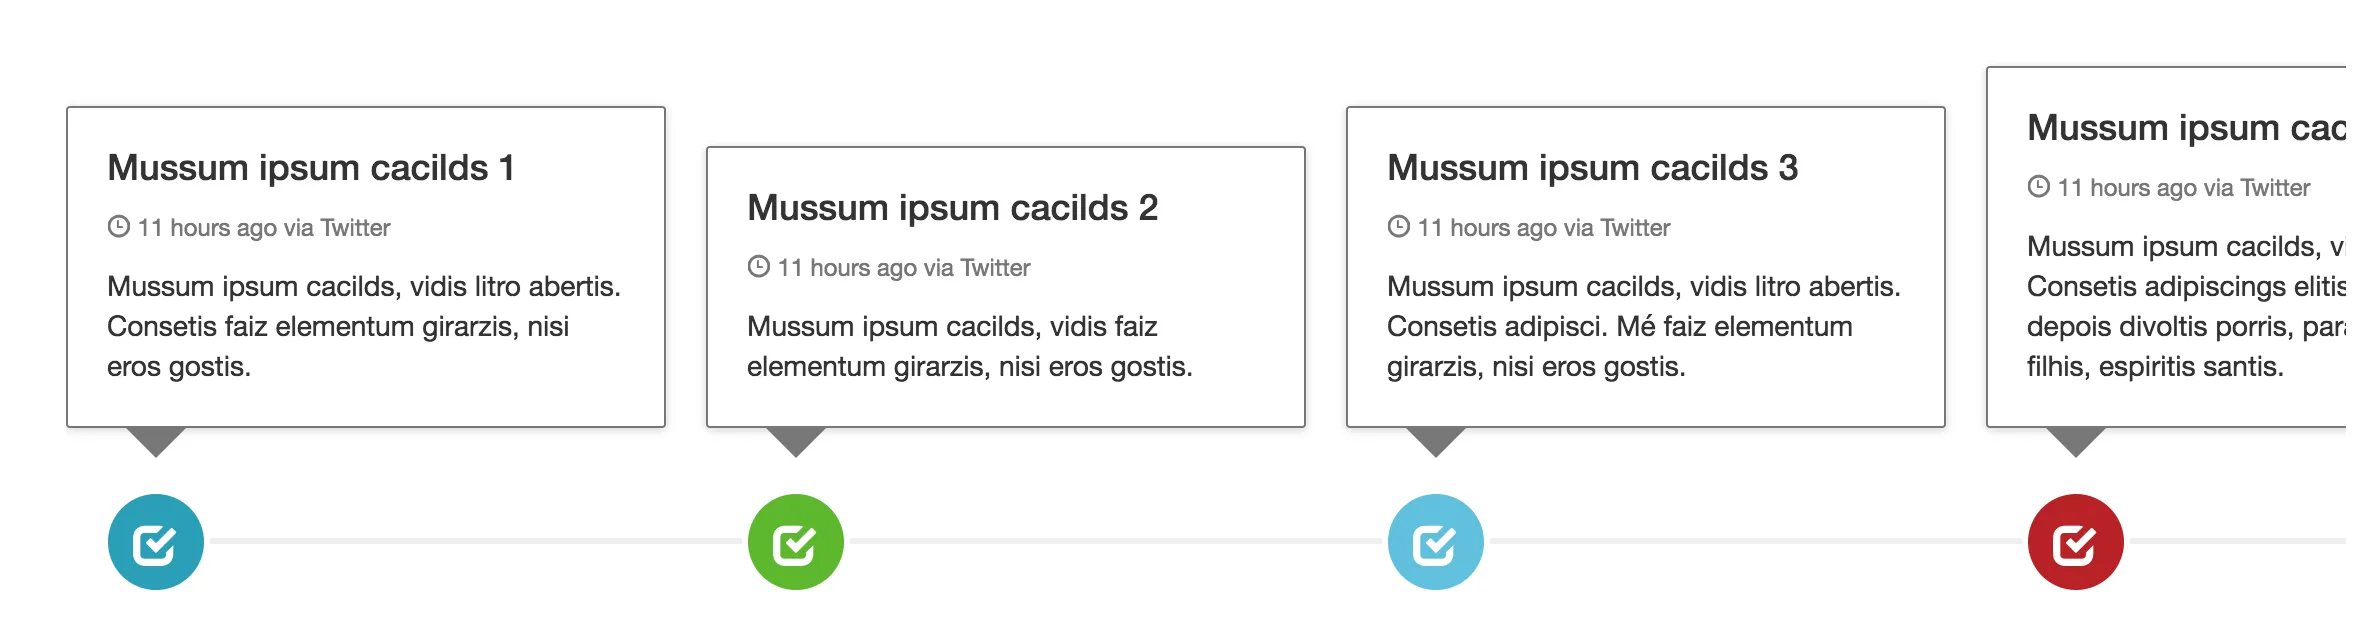Click clock icon in third card
2358x630 pixels.
click(1399, 227)
